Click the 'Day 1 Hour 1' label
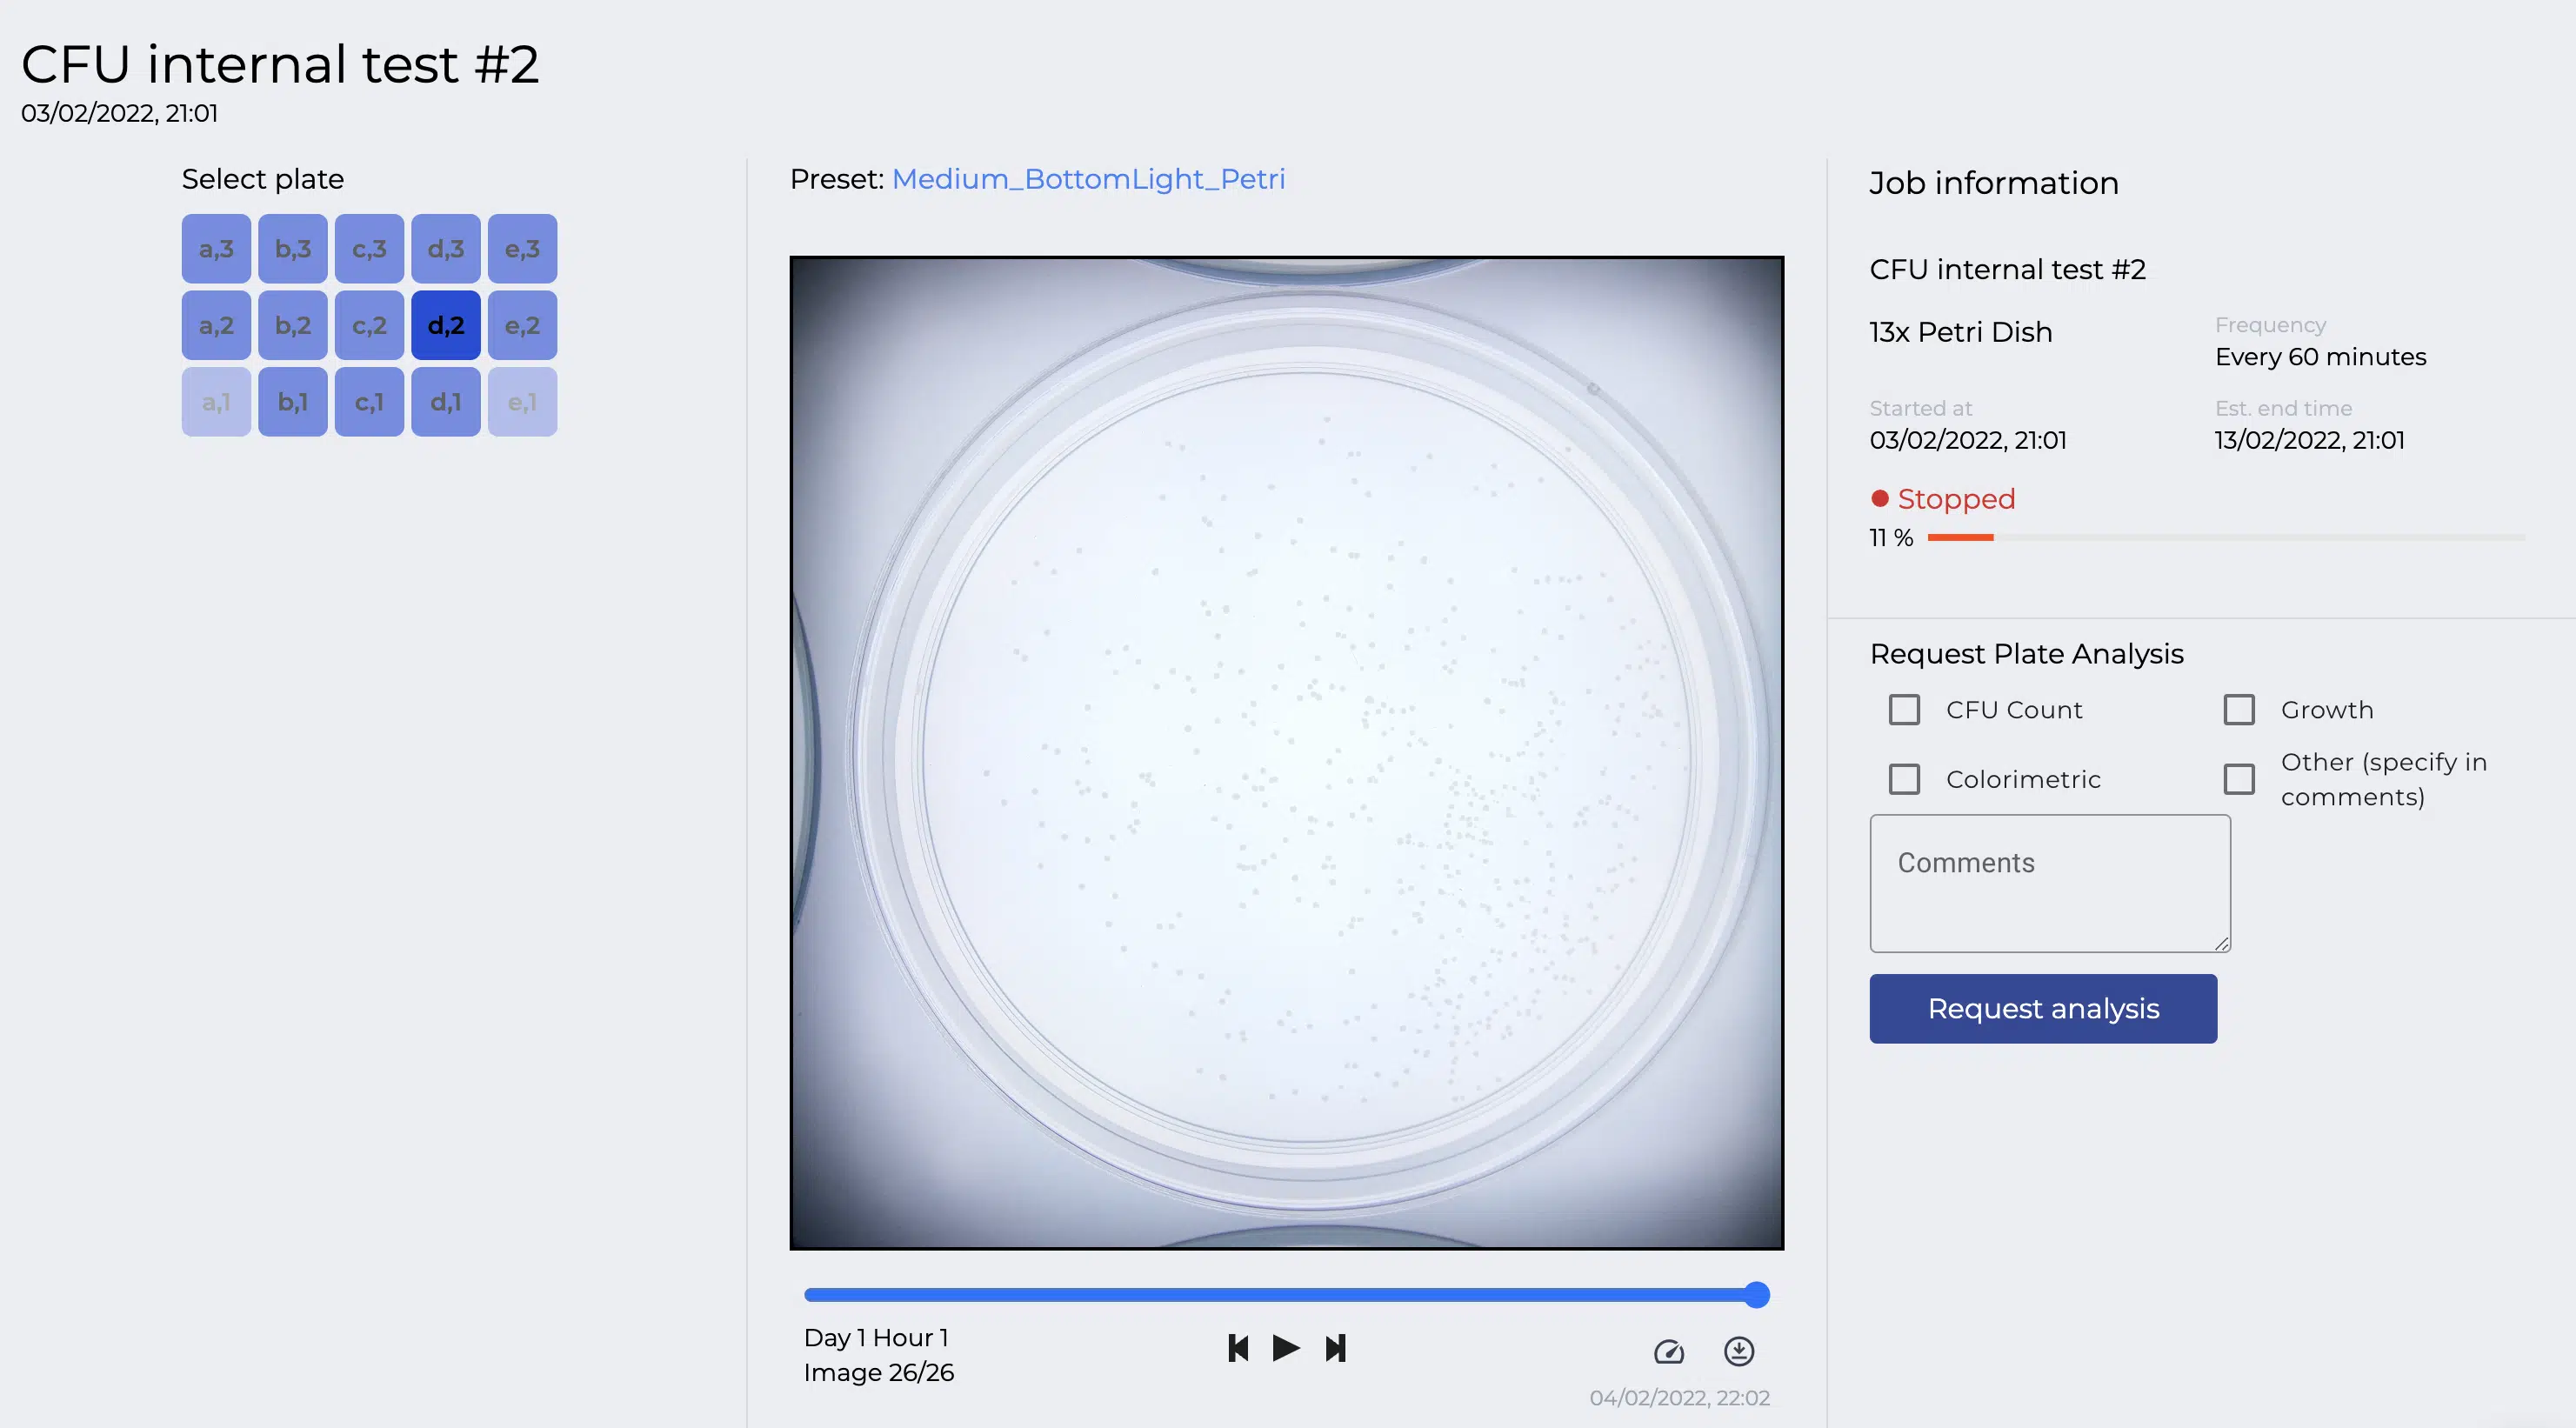Image resolution: width=2576 pixels, height=1428 pixels. coord(876,1338)
